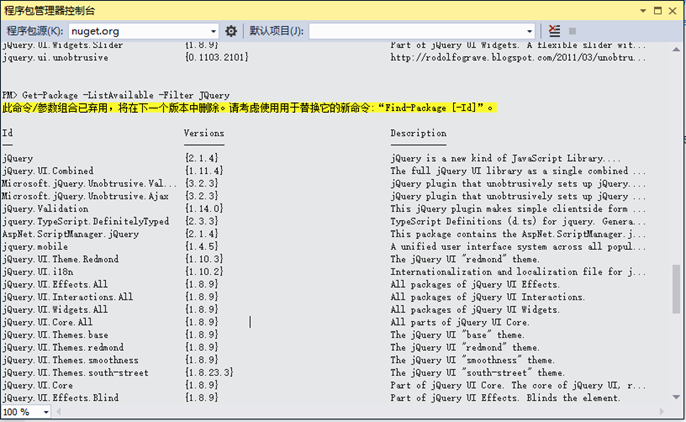Click jQuery.UI.Core.All package Id
The width and height of the screenshot is (686, 422).
tap(48, 322)
